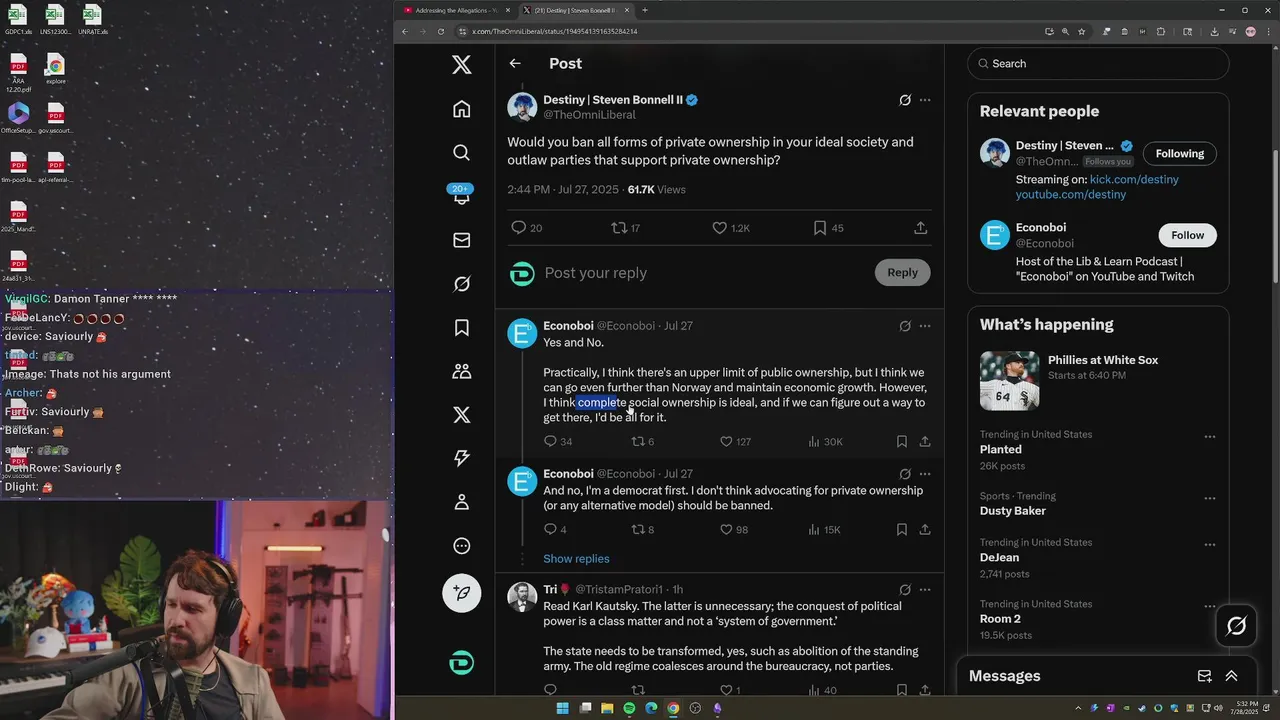
Task: Open Notifications bell with 20+ badge
Action: [461, 195]
